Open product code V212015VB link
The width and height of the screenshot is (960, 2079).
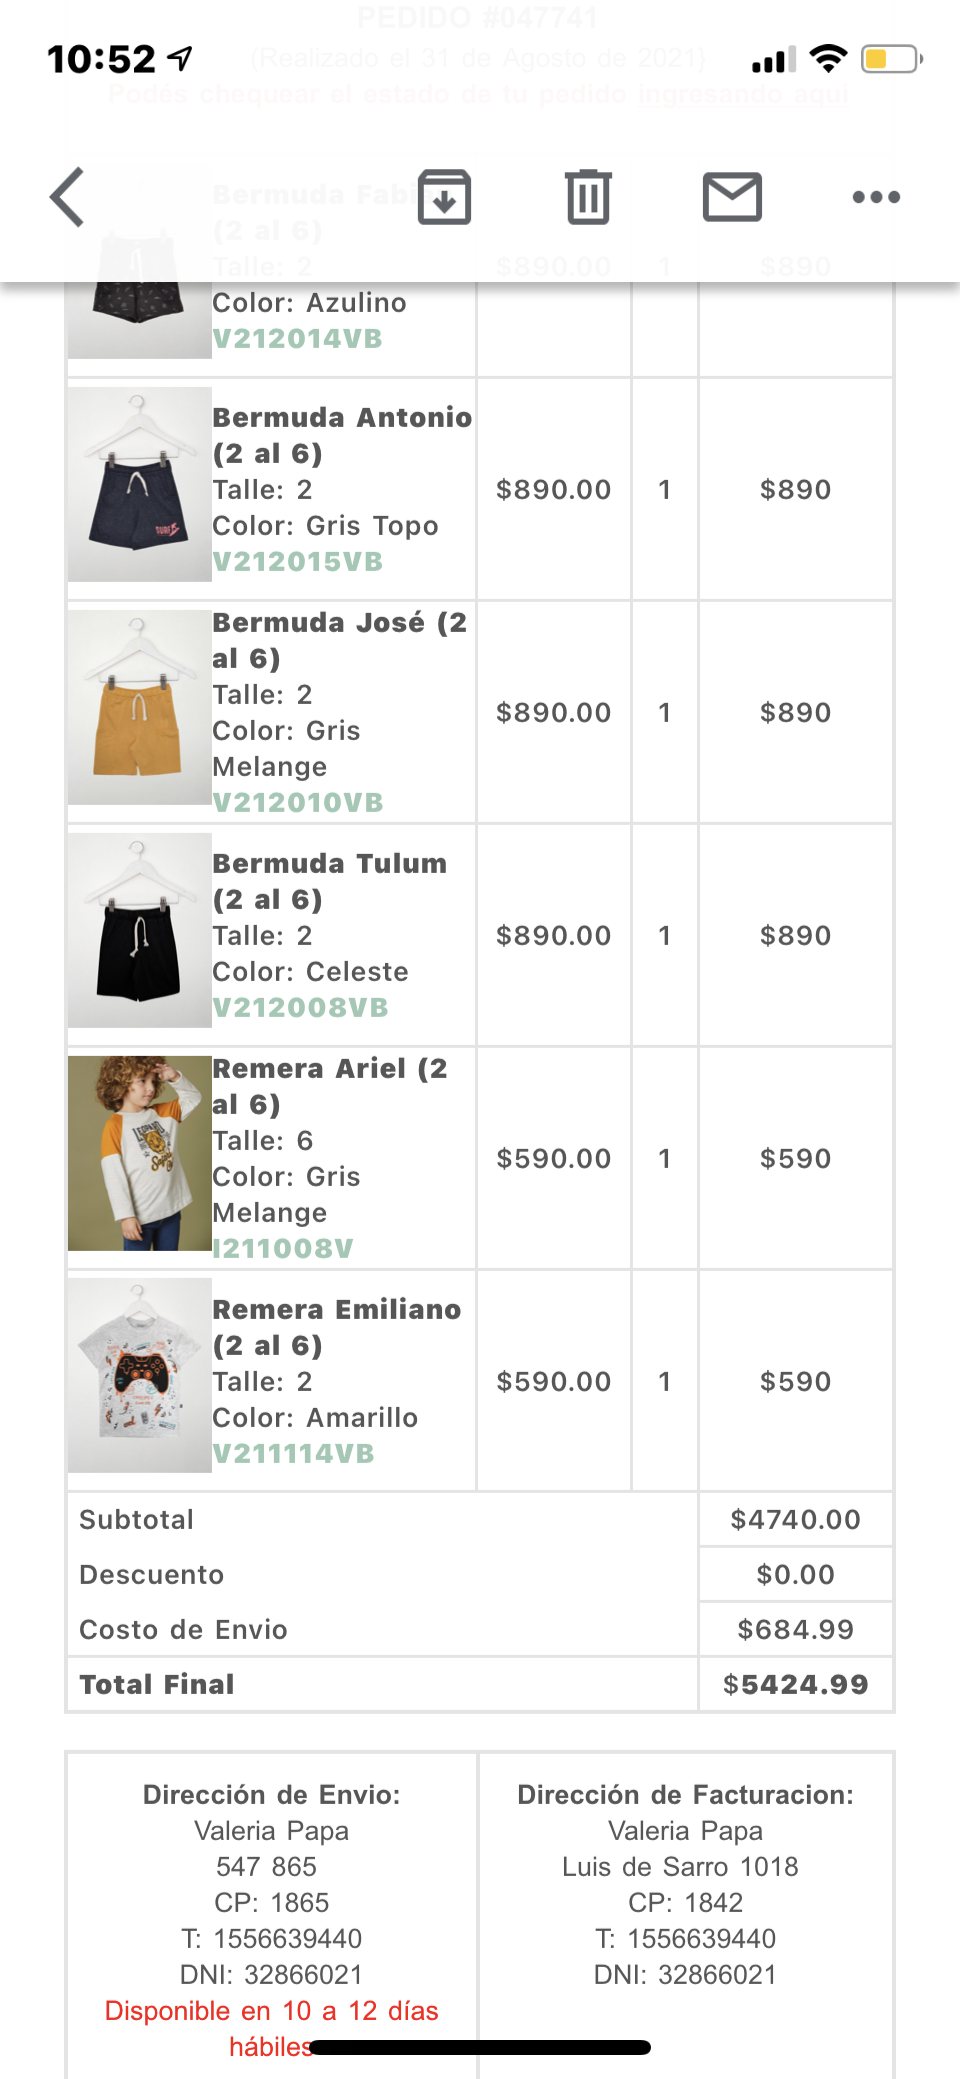coord(298,562)
